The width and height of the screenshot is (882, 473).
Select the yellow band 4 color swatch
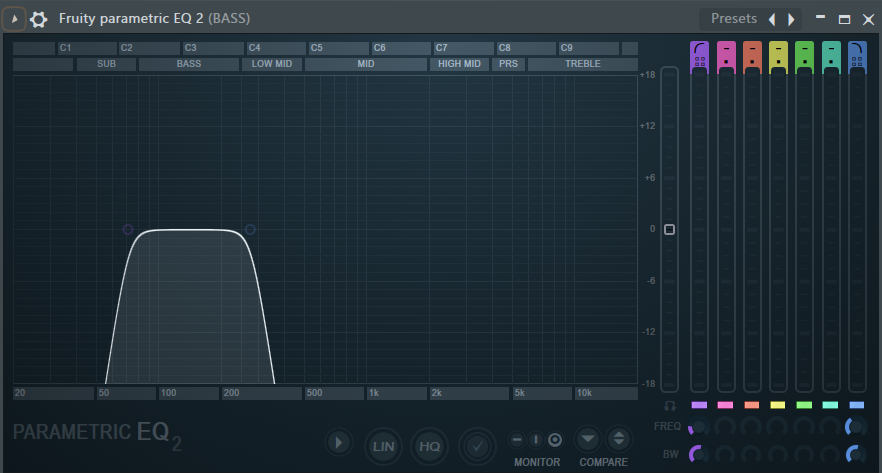pyautogui.click(x=778, y=405)
